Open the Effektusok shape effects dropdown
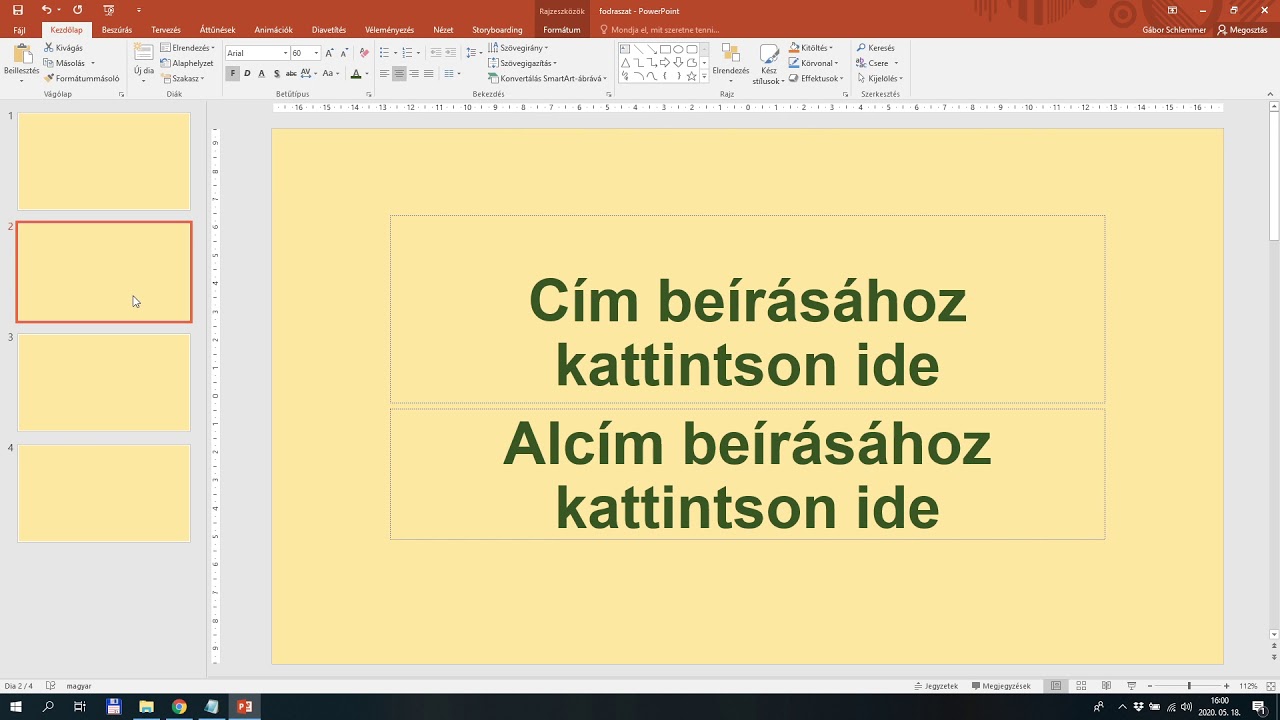 point(816,78)
